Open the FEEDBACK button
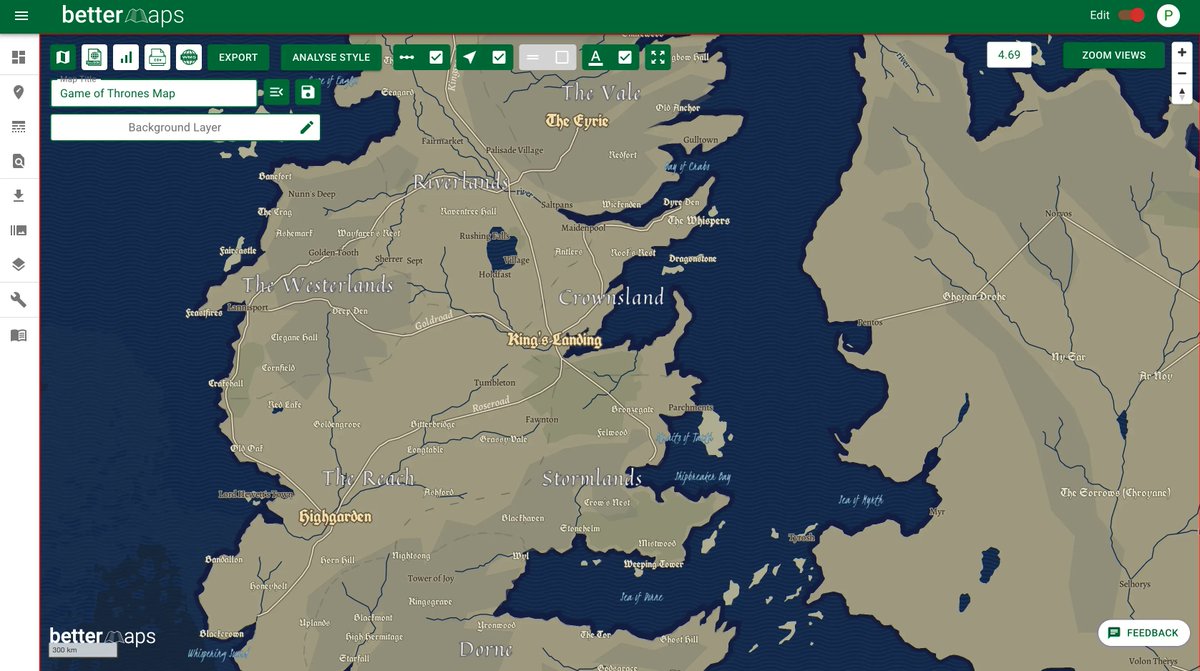Viewport: 1200px width, 671px height. [x=1143, y=632]
